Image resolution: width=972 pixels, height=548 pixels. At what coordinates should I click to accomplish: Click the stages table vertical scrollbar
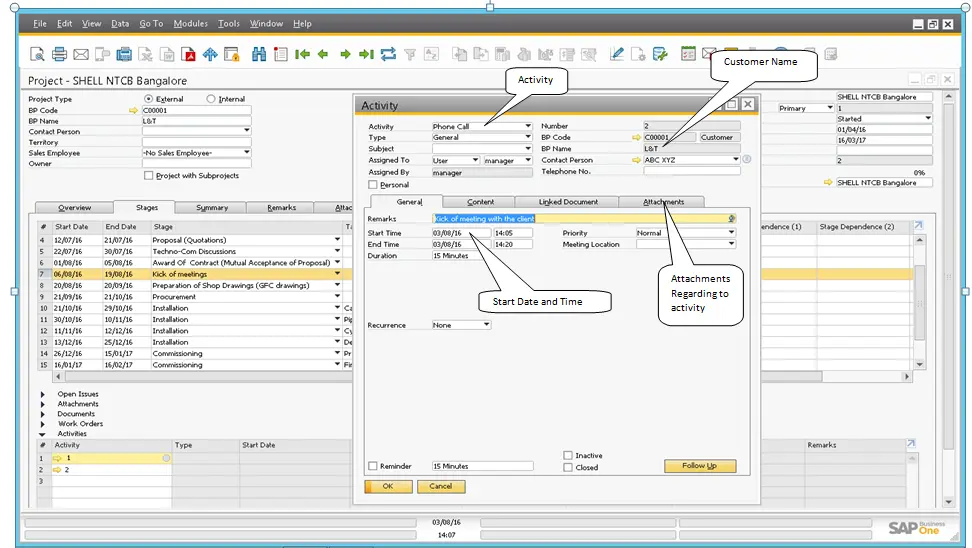[920, 302]
